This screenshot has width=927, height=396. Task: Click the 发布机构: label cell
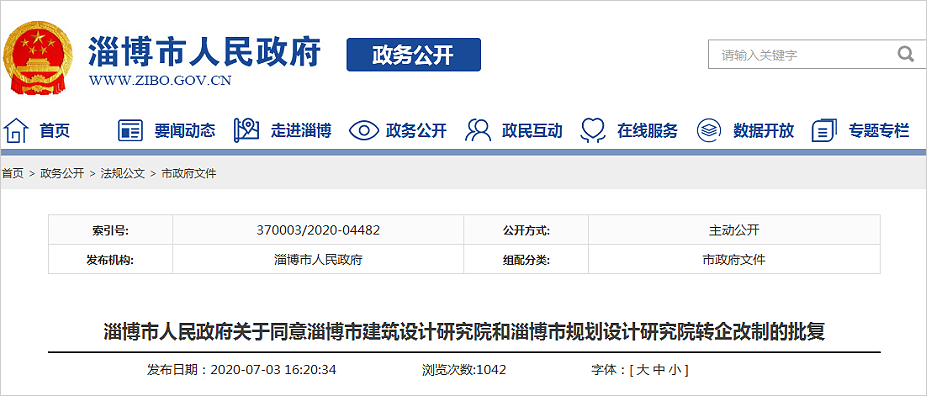click(111, 259)
